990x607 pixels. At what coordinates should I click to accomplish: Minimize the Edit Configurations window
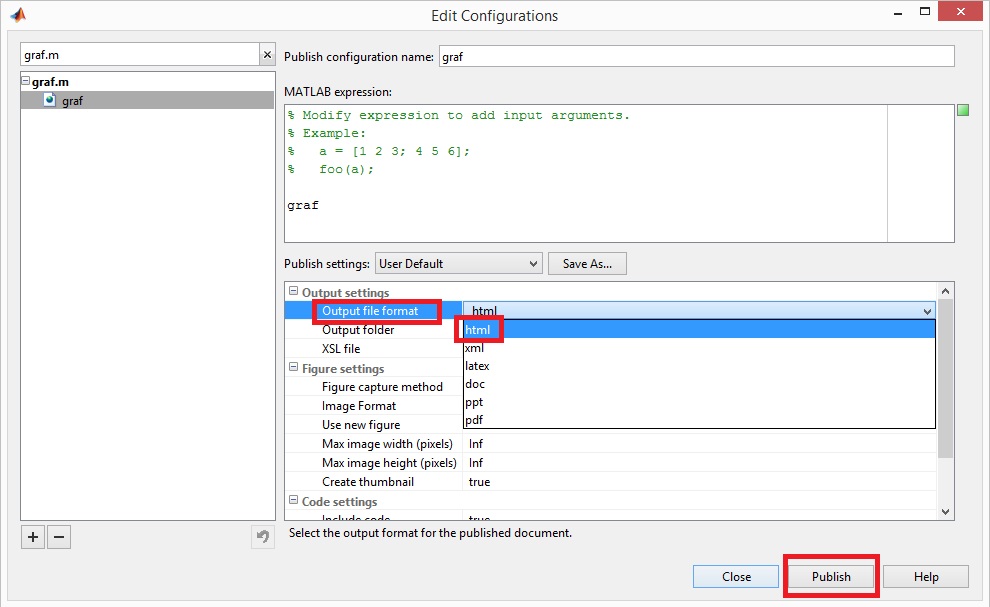click(x=898, y=13)
